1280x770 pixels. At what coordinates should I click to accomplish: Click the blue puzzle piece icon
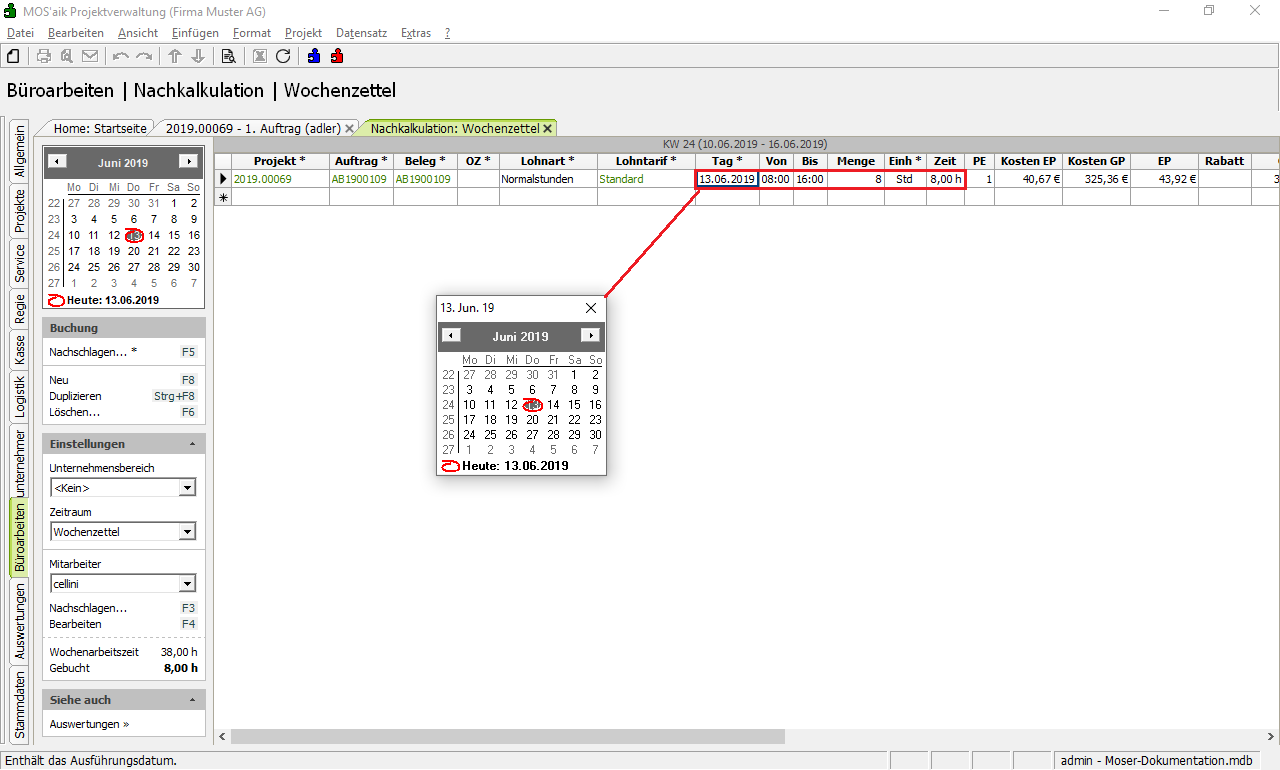coord(314,56)
